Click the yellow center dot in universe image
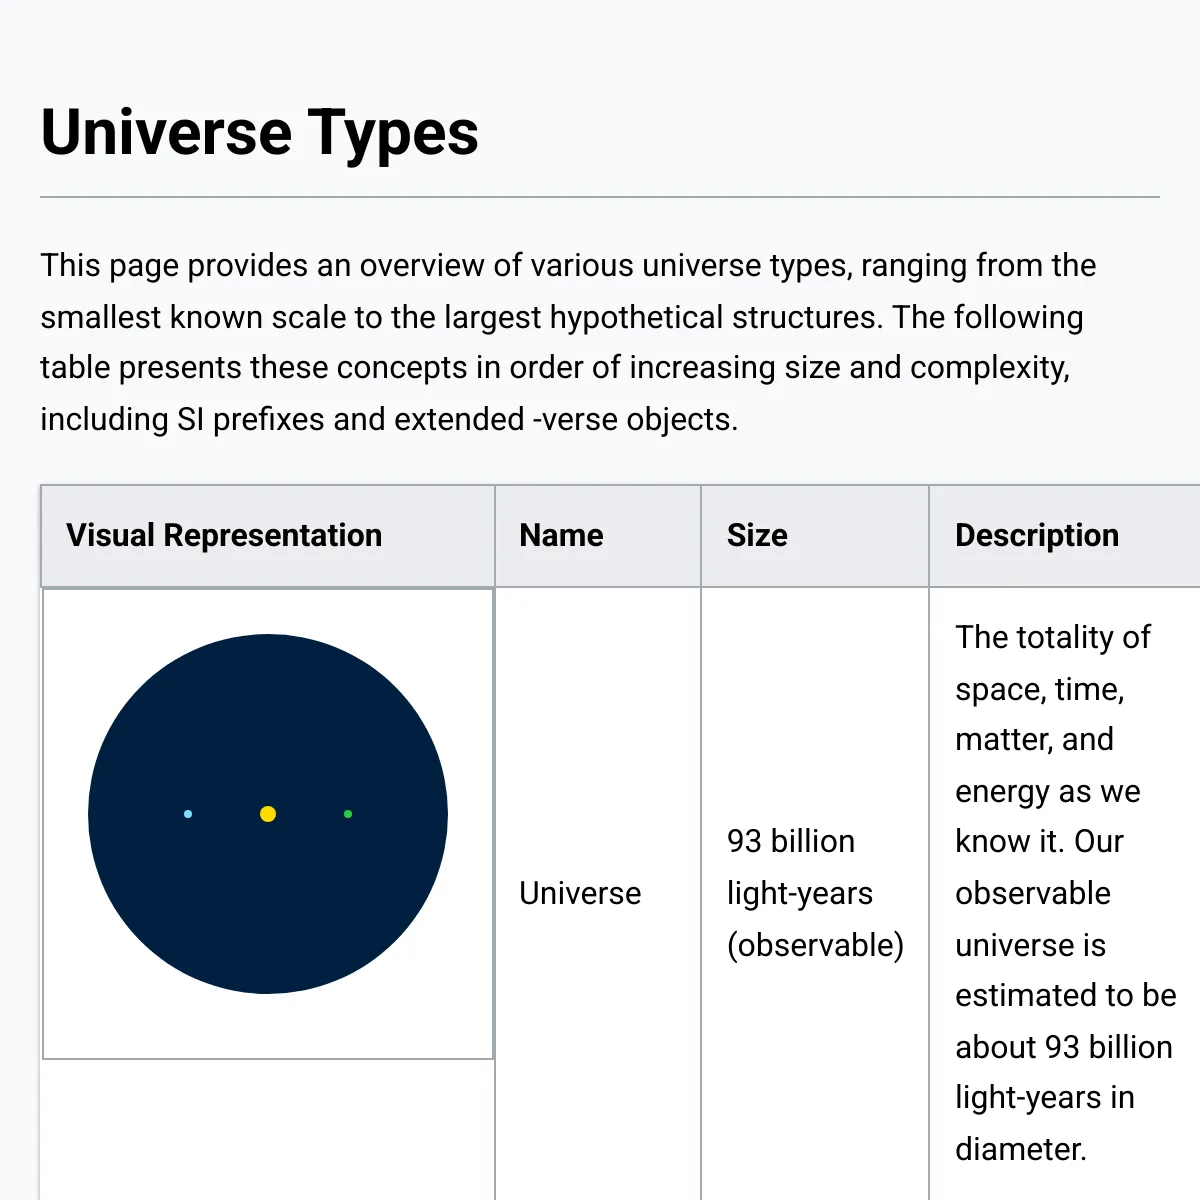1200x1200 pixels. 268,814
